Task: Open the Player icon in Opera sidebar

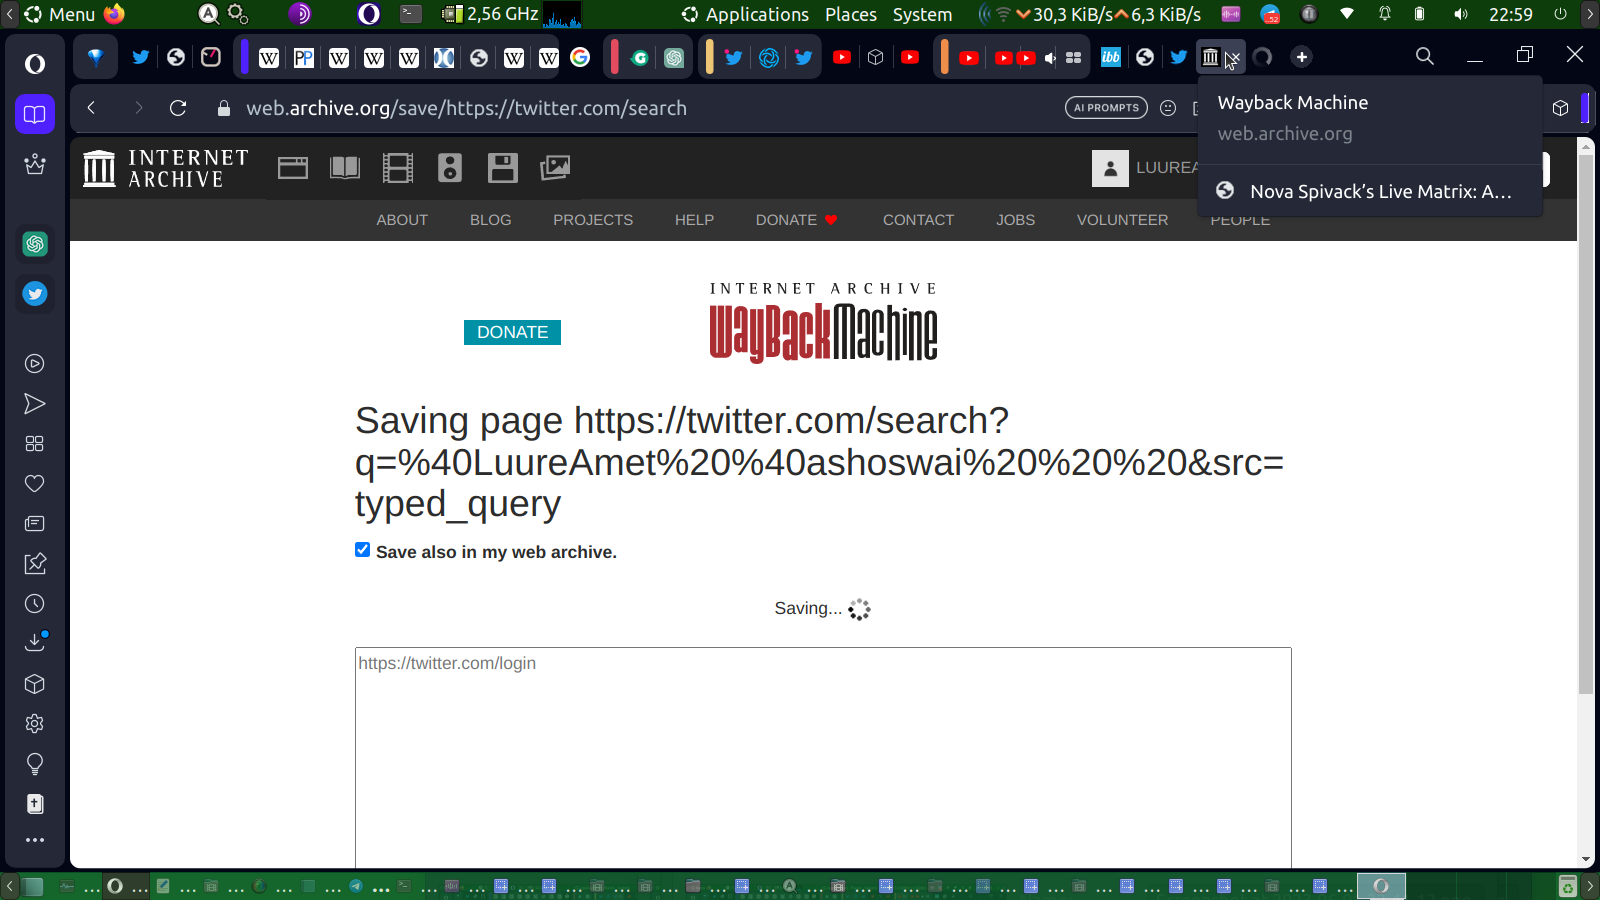Action: coord(35,364)
